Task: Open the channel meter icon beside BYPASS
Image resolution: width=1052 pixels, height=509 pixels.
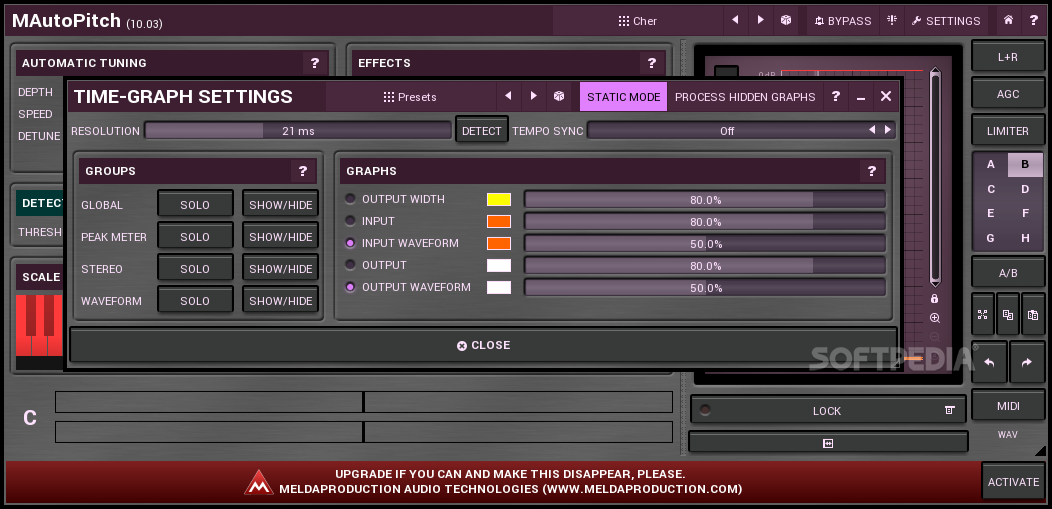Action: [892, 20]
